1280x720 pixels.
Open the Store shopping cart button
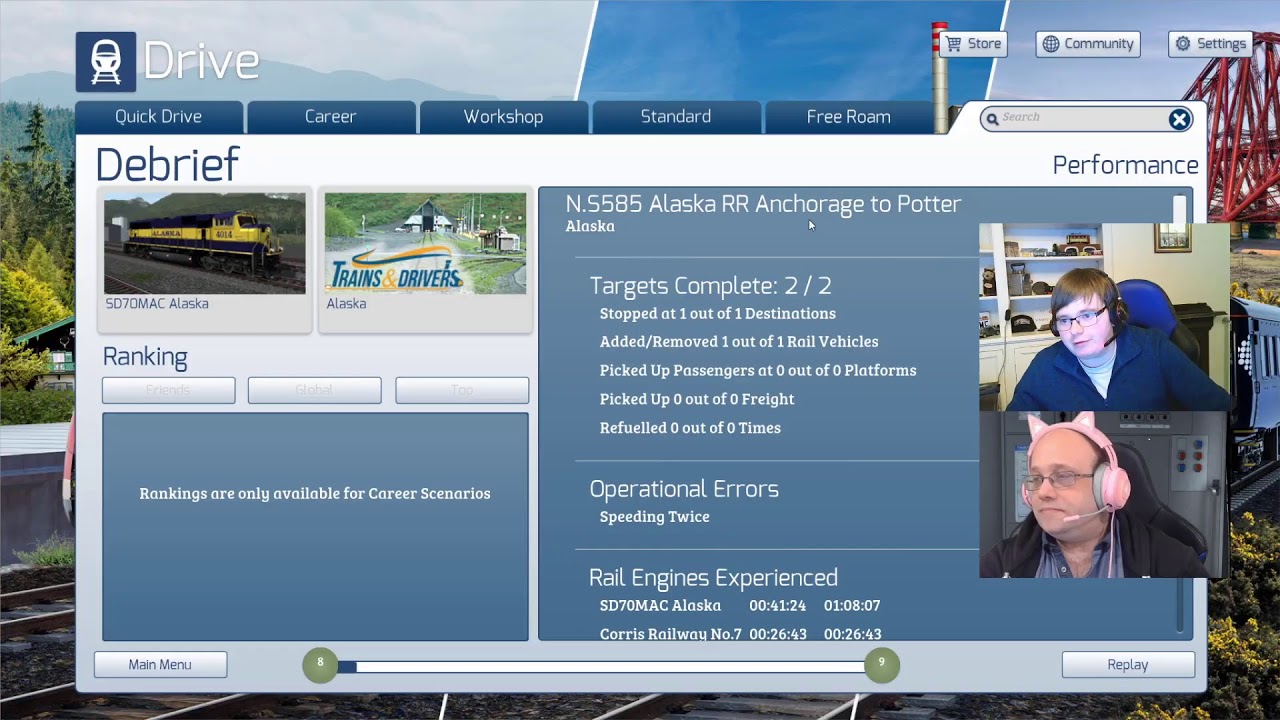pos(973,44)
